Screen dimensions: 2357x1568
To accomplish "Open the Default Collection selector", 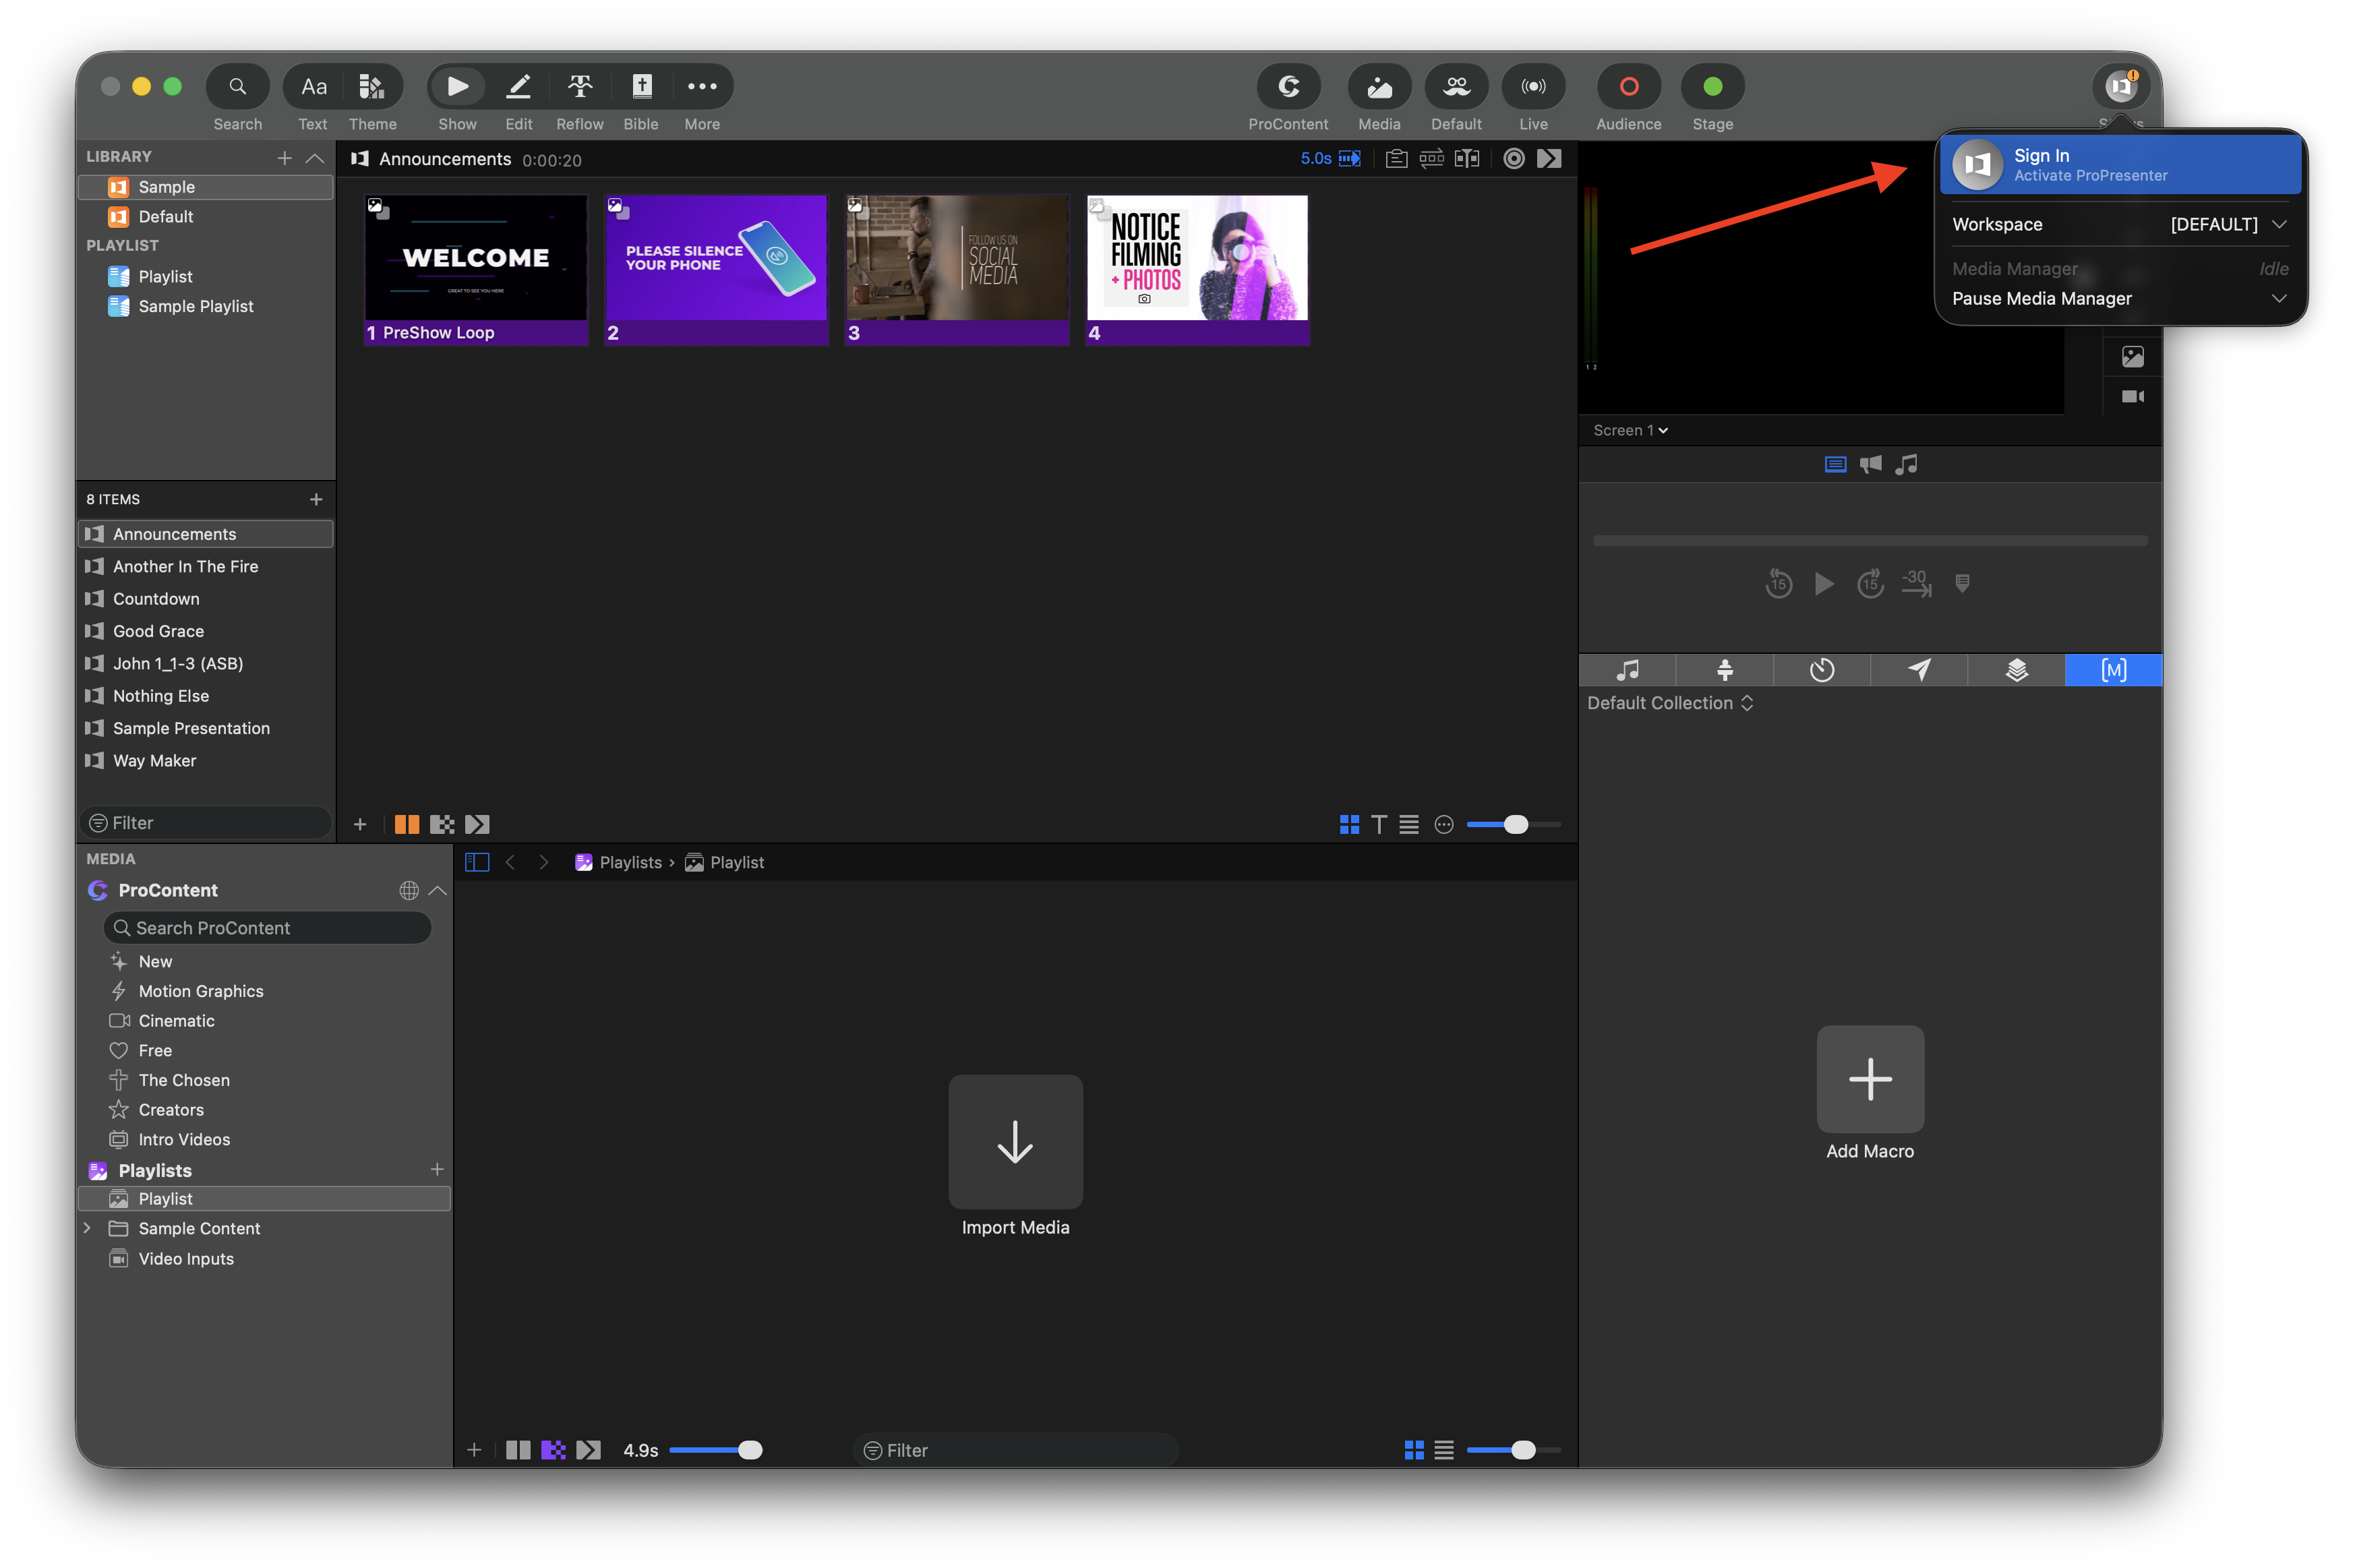I will pos(1670,703).
